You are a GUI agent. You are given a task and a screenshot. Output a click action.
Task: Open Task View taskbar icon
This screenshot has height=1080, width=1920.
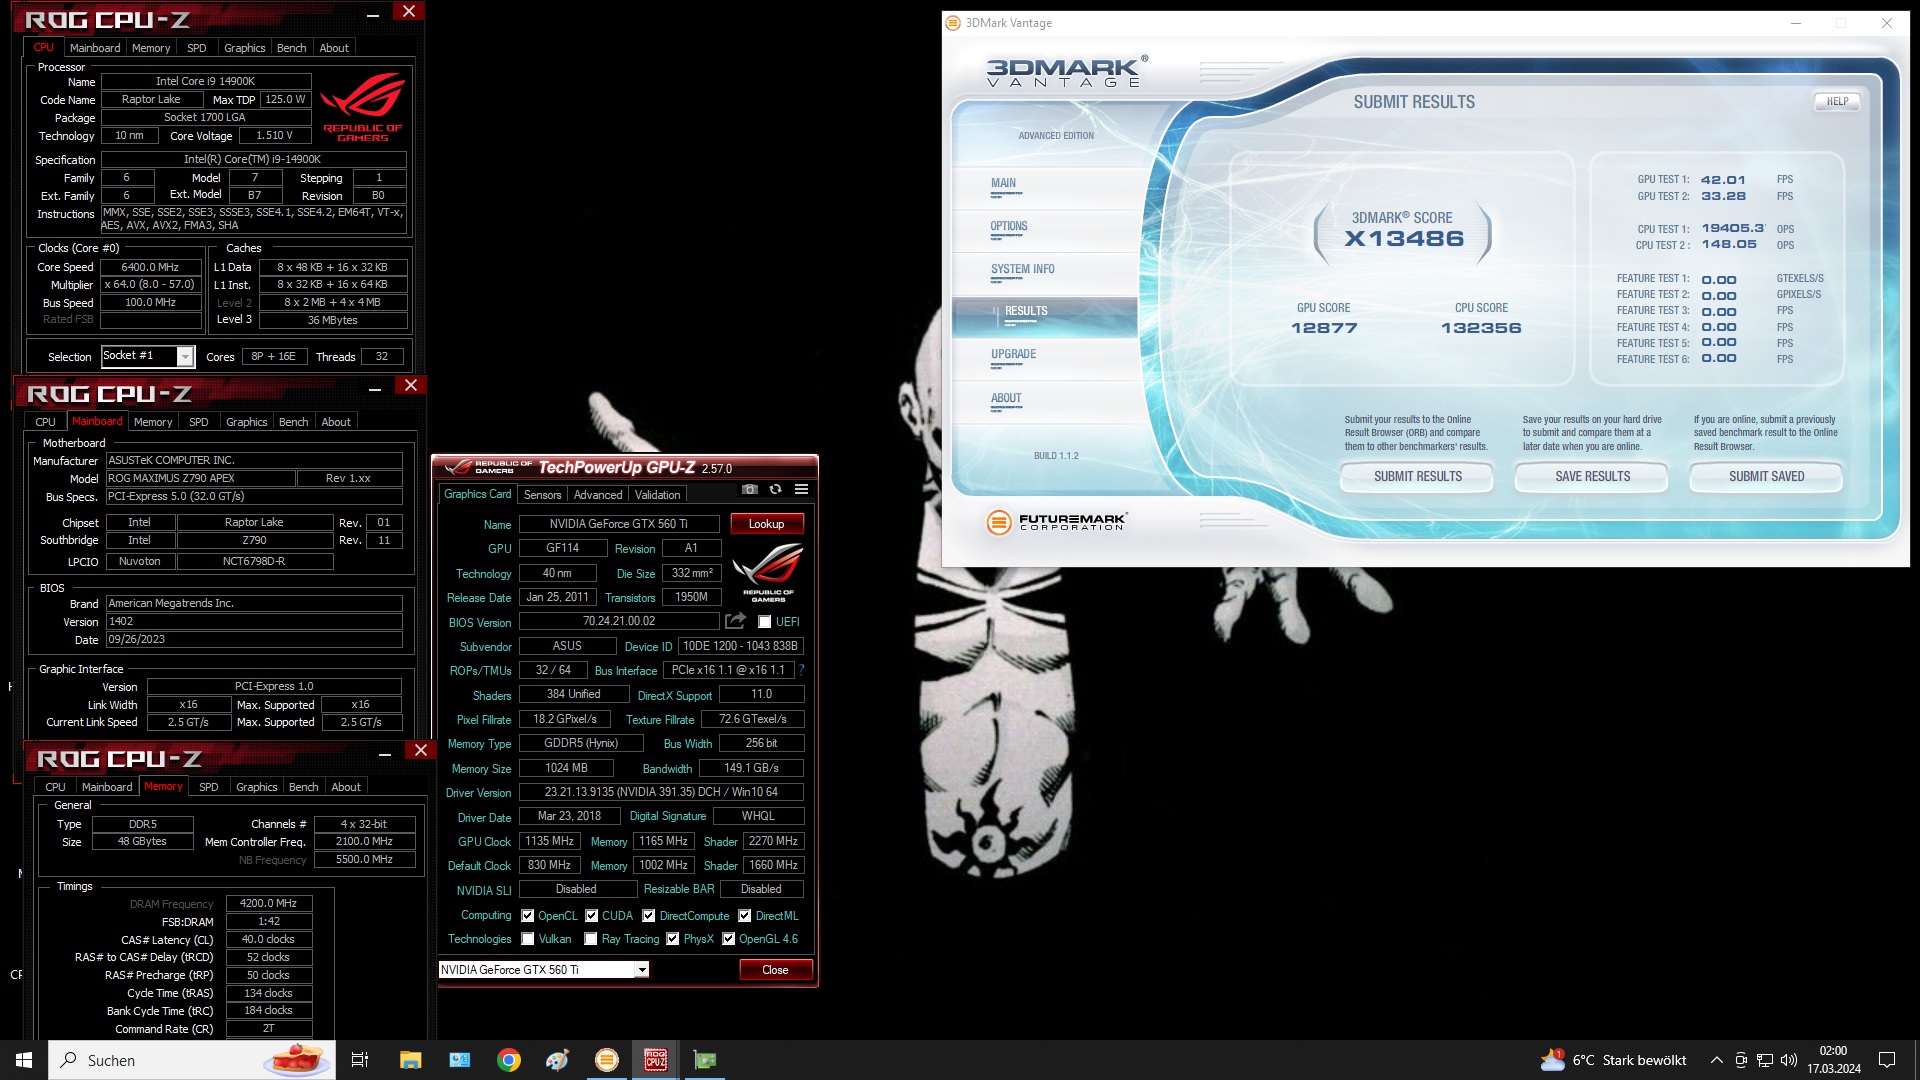(360, 1060)
